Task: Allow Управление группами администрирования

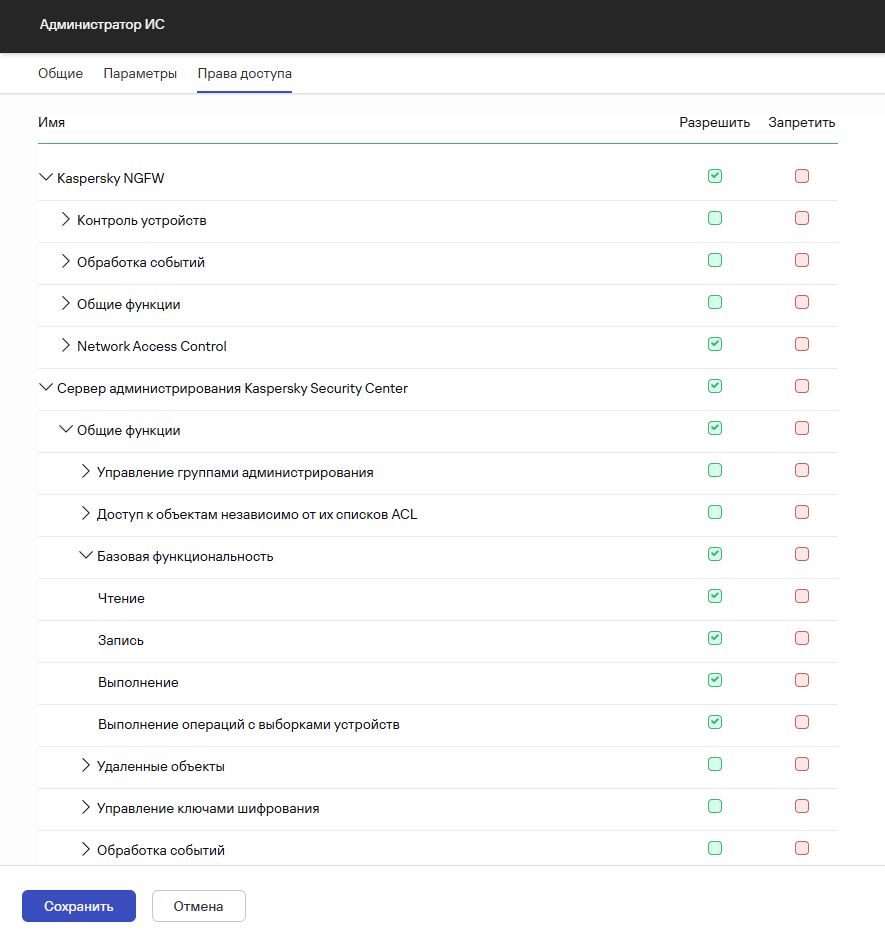Action: [x=715, y=470]
